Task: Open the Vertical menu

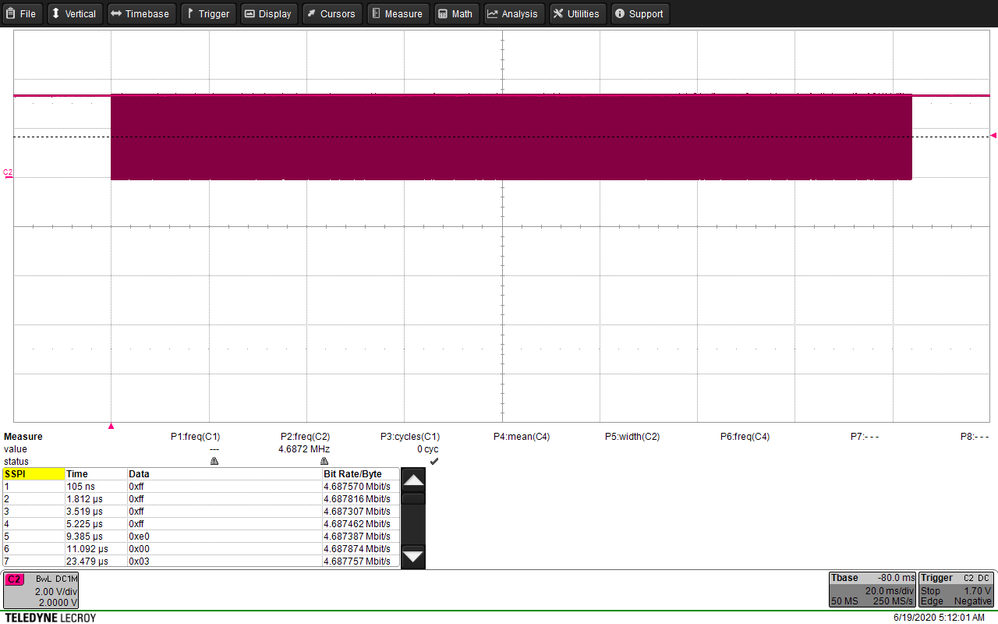Action: 73,13
